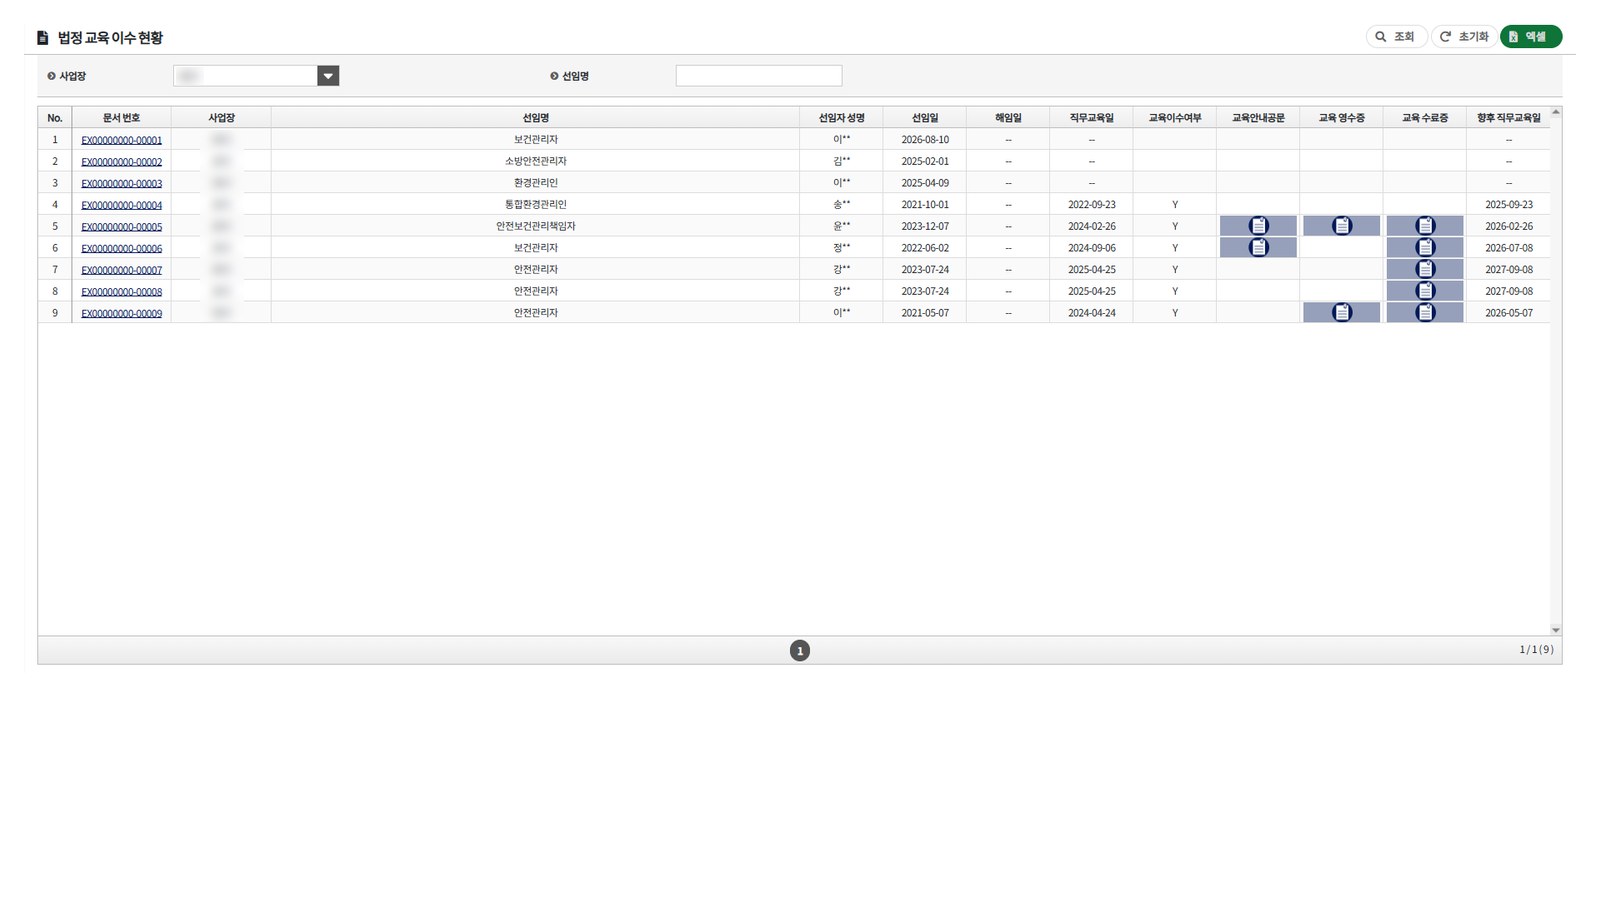Open document link EX00000000-00004
This screenshot has width=1600, height=900.
[x=121, y=205]
